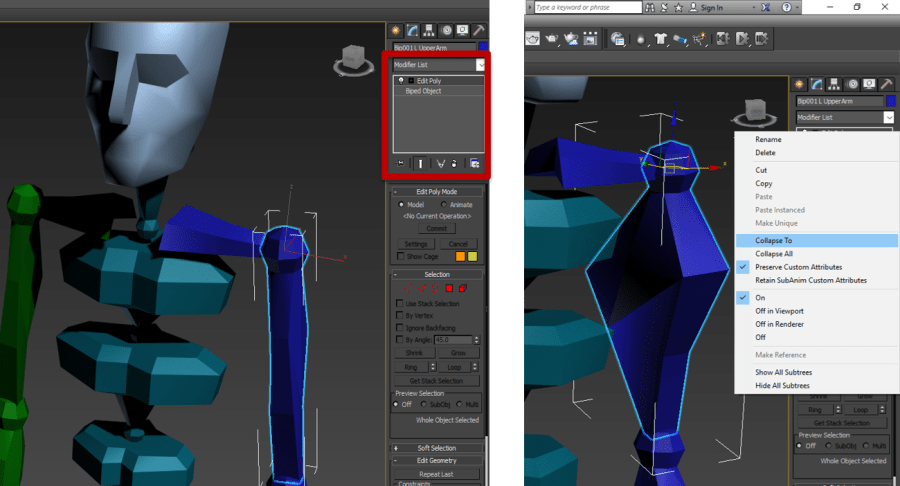Click the Get Stack Selection button
The height and width of the screenshot is (486, 900).
click(x=436, y=381)
